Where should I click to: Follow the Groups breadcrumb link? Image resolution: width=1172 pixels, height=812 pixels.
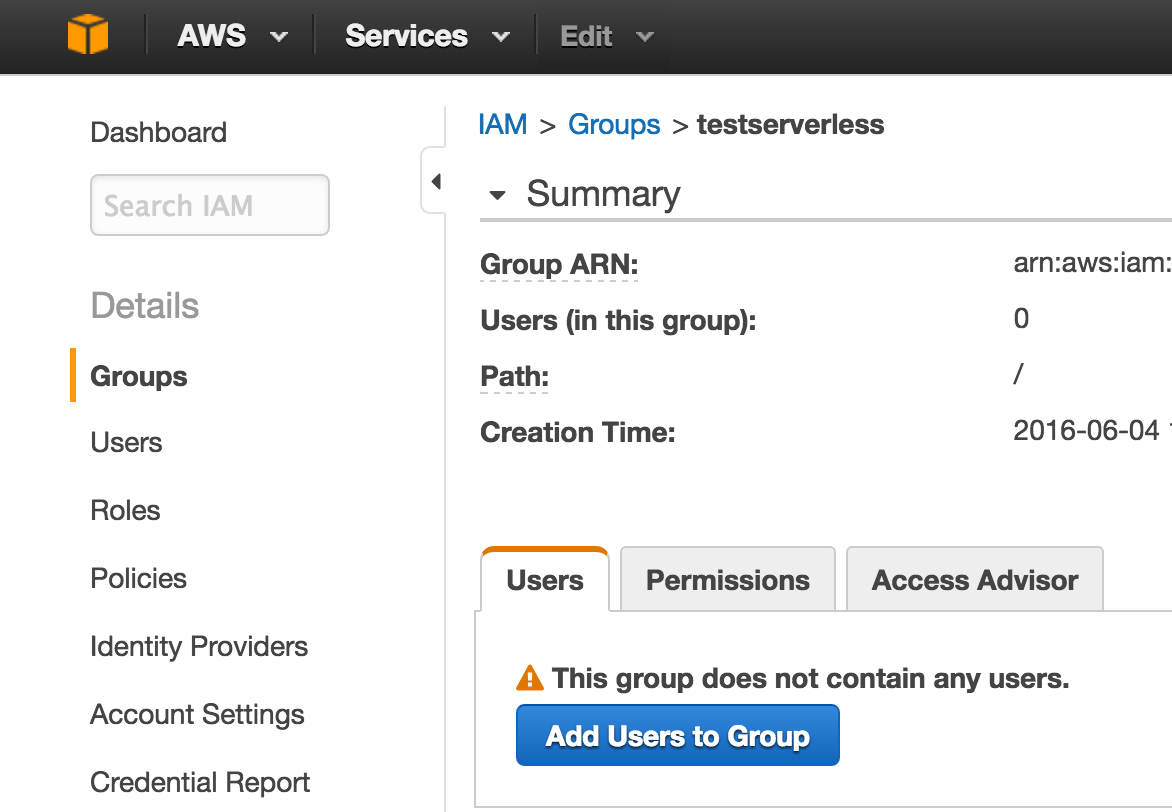[x=614, y=124]
